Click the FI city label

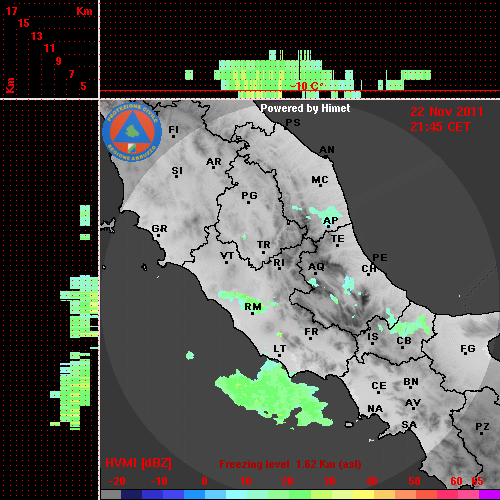click(x=174, y=129)
